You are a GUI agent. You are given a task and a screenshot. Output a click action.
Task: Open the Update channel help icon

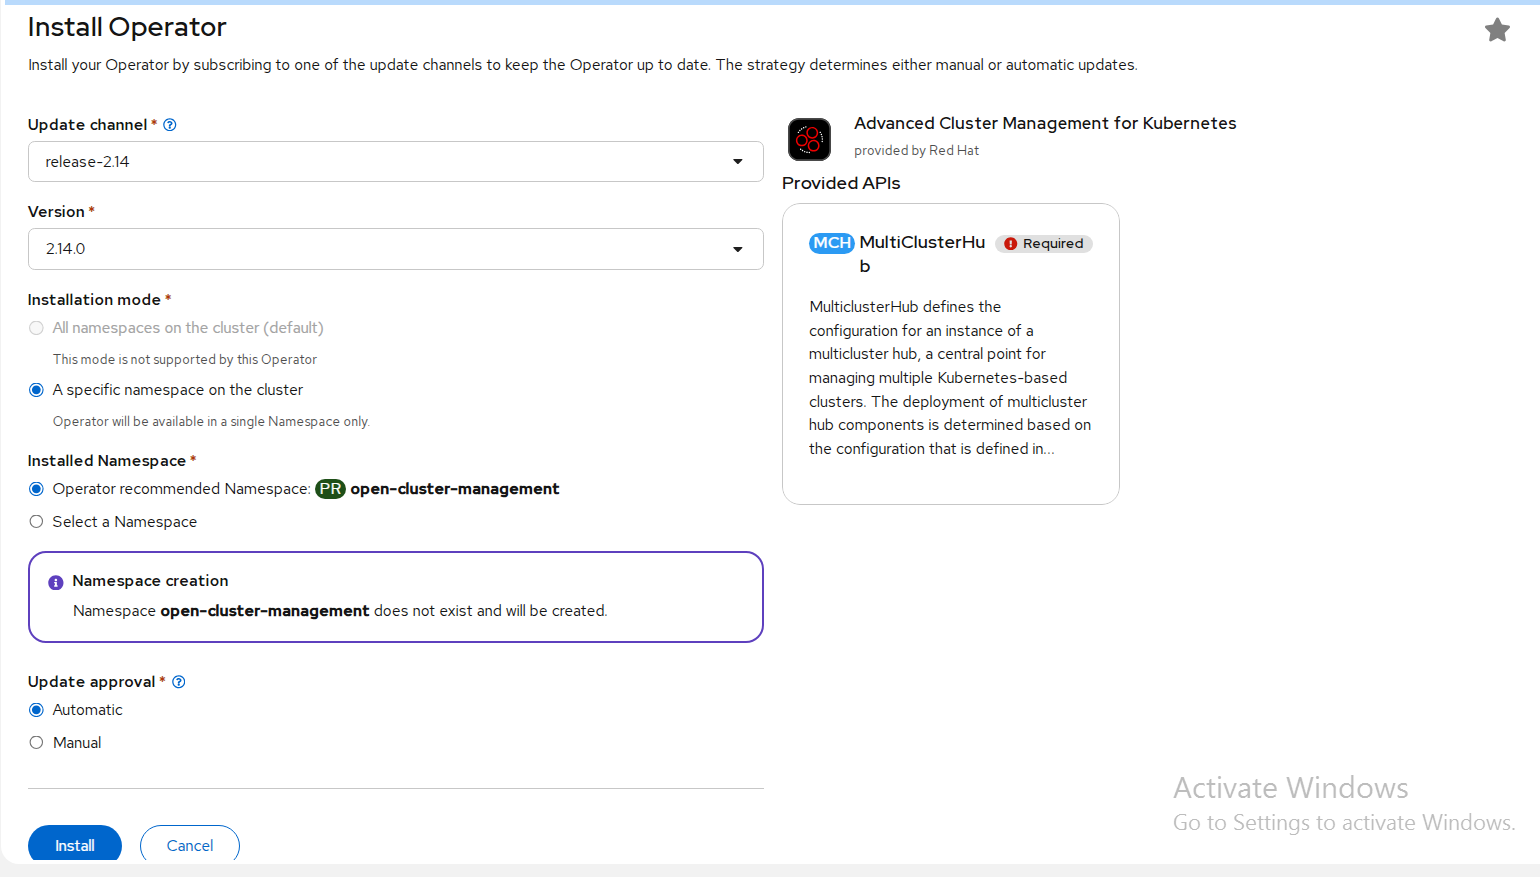170,125
